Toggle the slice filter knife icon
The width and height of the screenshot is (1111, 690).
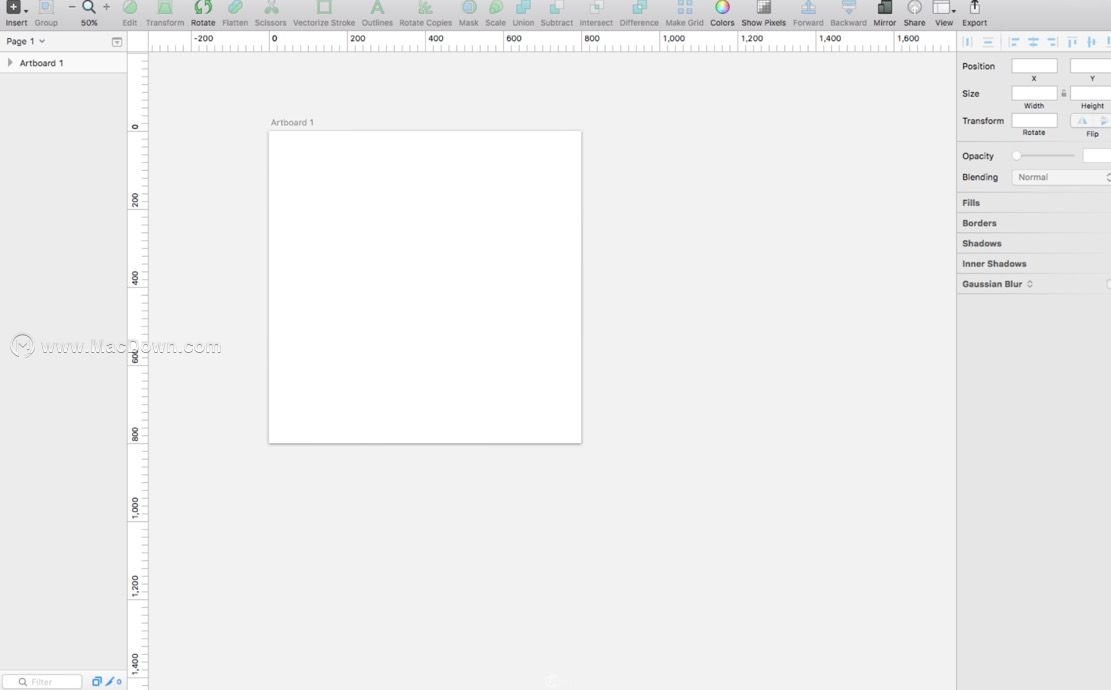(x=111, y=681)
